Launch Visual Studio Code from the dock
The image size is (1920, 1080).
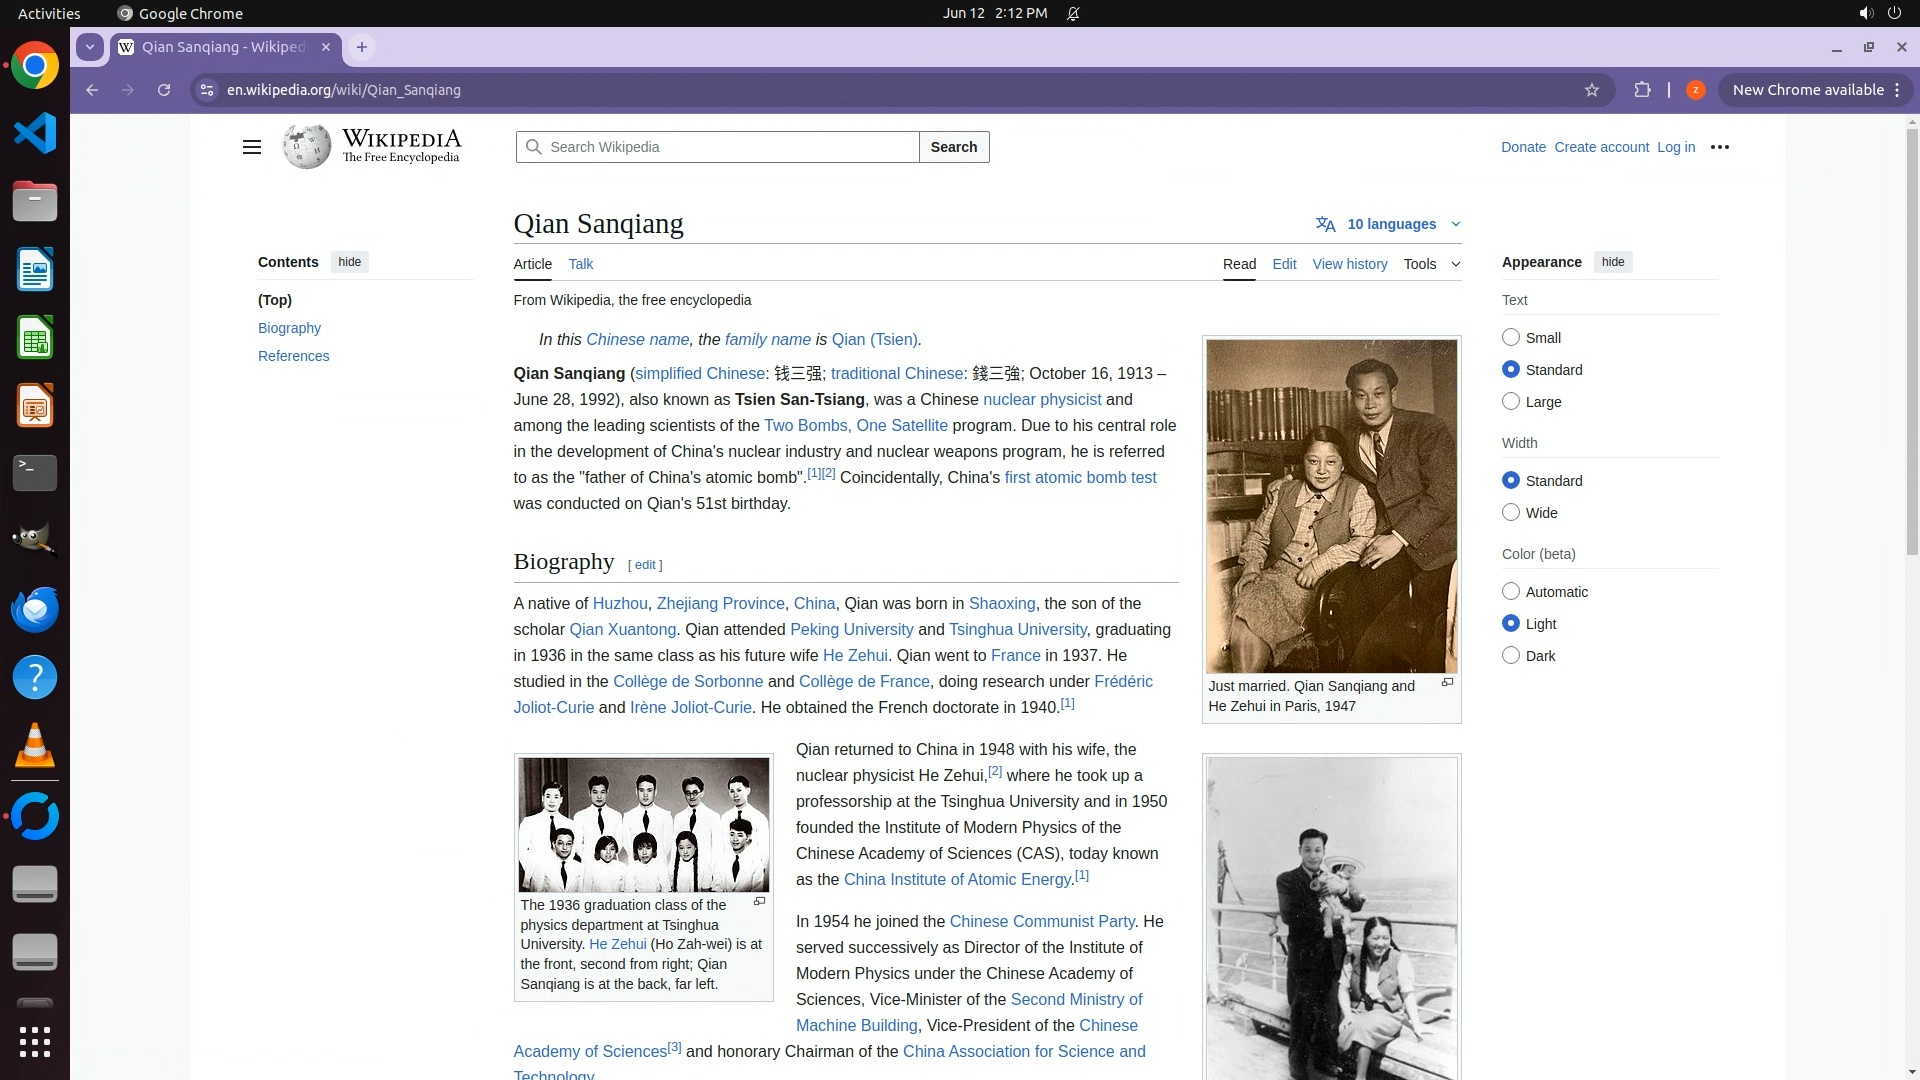[x=35, y=134]
